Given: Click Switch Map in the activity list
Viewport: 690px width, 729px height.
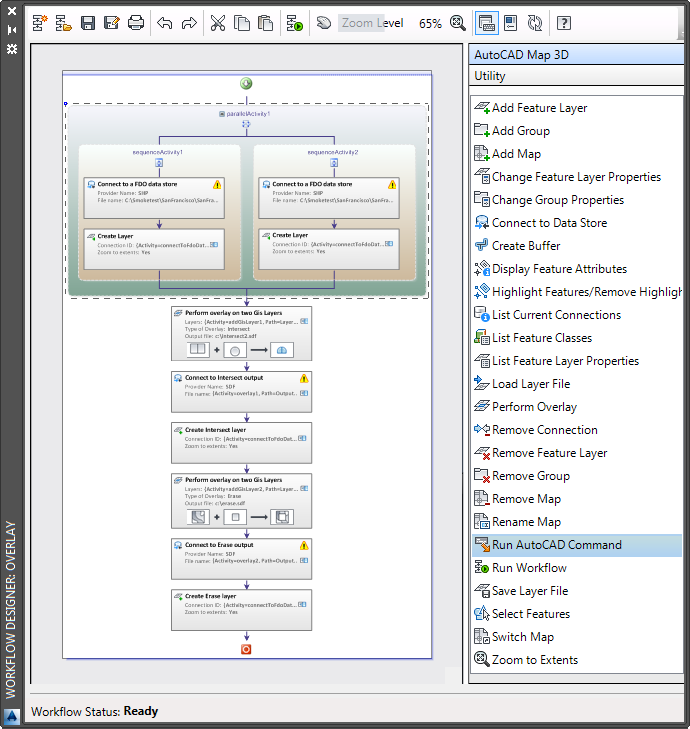Looking at the screenshot, I should tap(577, 637).
